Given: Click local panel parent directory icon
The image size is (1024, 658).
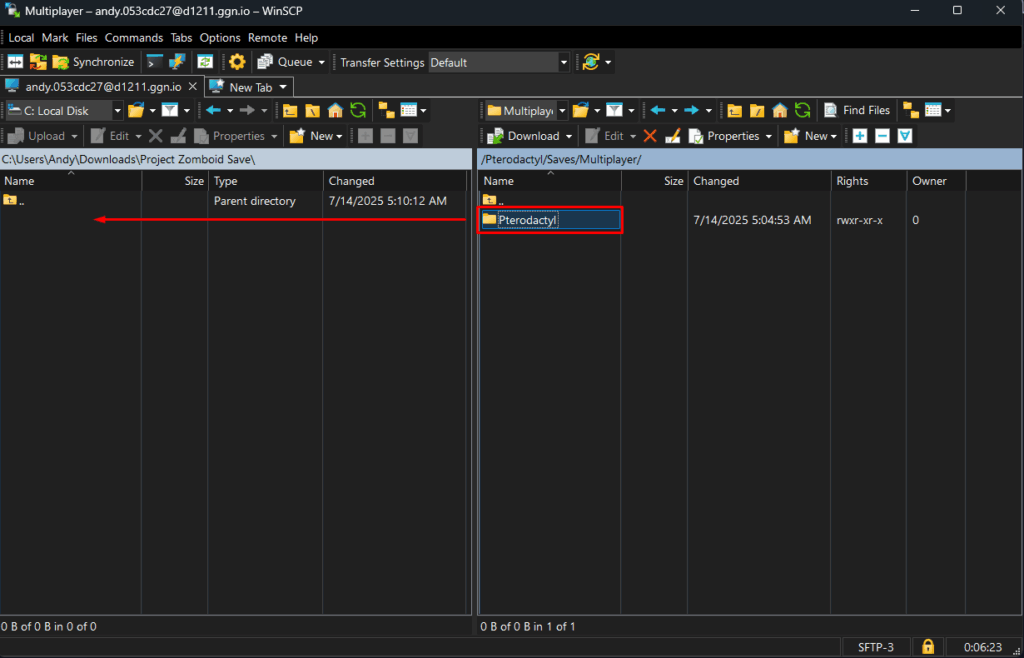Looking at the screenshot, I should pyautogui.click(x=291, y=110).
